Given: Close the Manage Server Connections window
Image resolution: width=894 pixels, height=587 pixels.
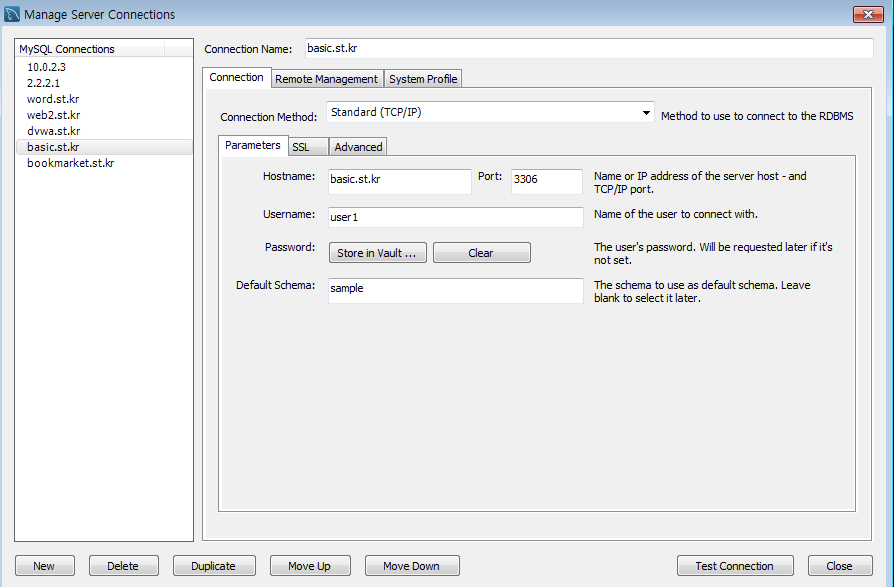Looking at the screenshot, I should (868, 14).
